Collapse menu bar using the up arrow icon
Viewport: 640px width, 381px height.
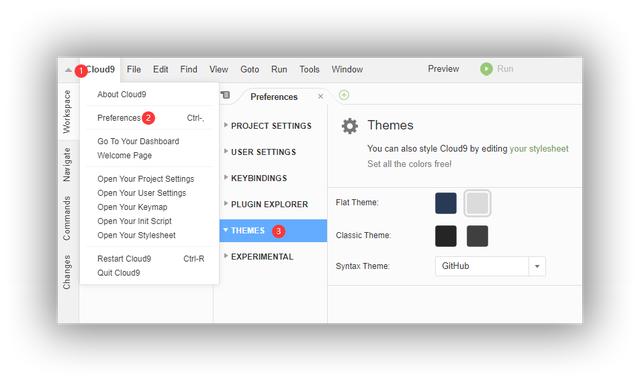tap(68, 70)
